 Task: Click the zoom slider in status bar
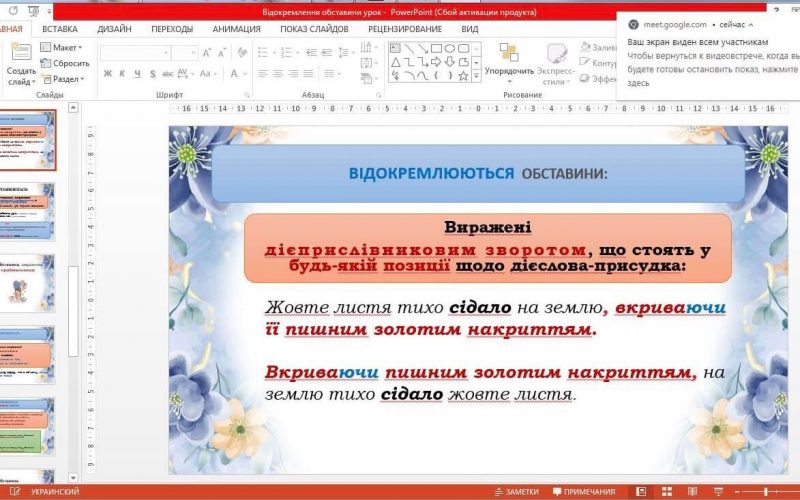tap(767, 492)
